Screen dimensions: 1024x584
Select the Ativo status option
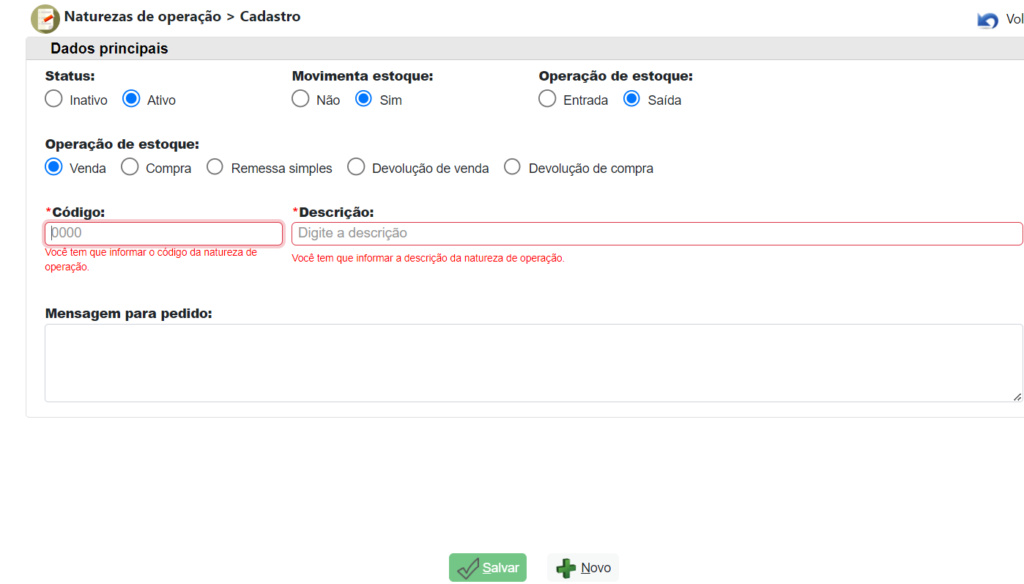tap(131, 99)
